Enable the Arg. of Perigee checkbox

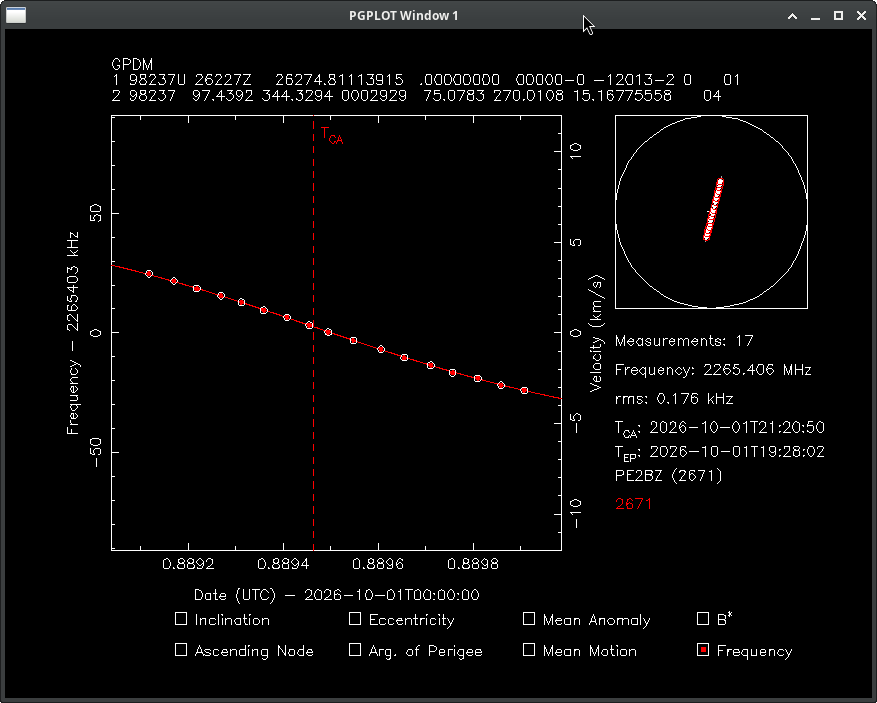click(355, 650)
